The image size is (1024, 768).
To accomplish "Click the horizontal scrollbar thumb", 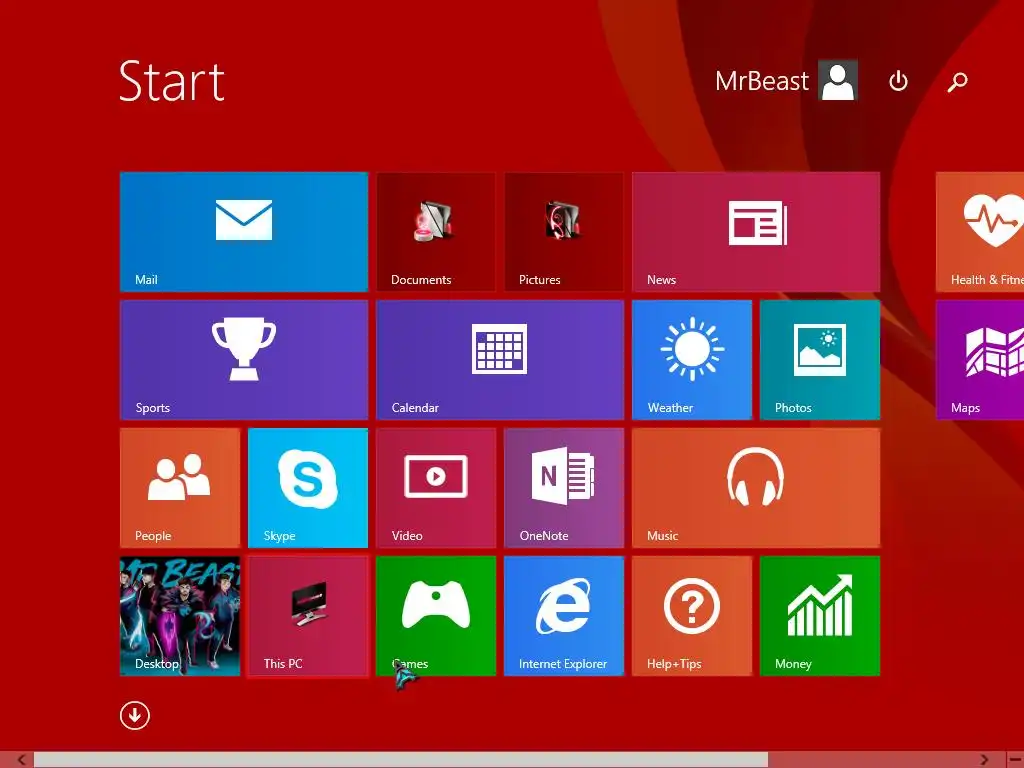I will [x=400, y=760].
